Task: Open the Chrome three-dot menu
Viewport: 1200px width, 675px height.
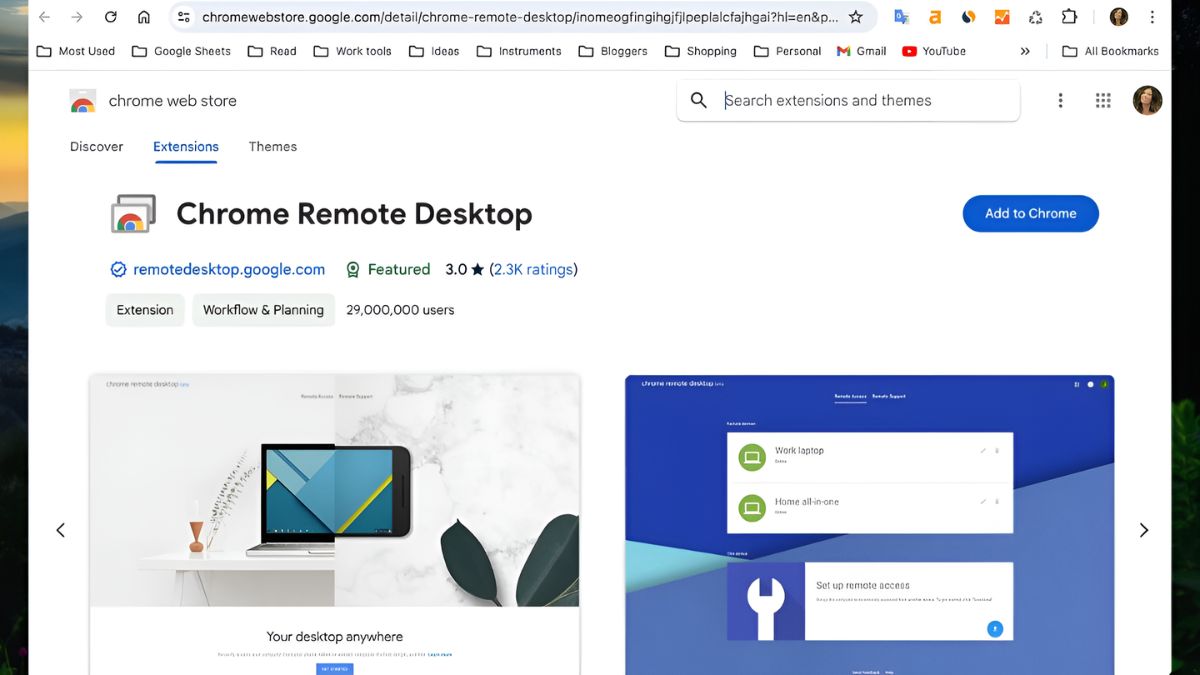Action: 1153,17
